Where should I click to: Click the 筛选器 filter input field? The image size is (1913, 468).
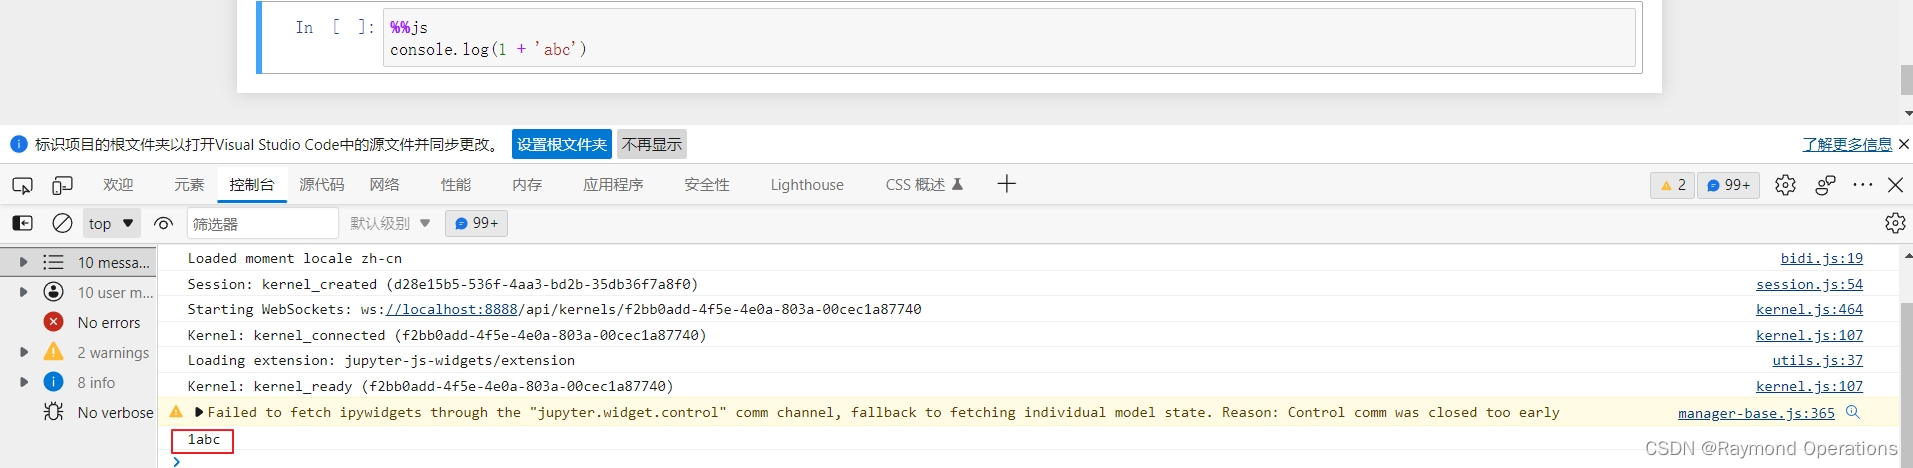tap(263, 223)
